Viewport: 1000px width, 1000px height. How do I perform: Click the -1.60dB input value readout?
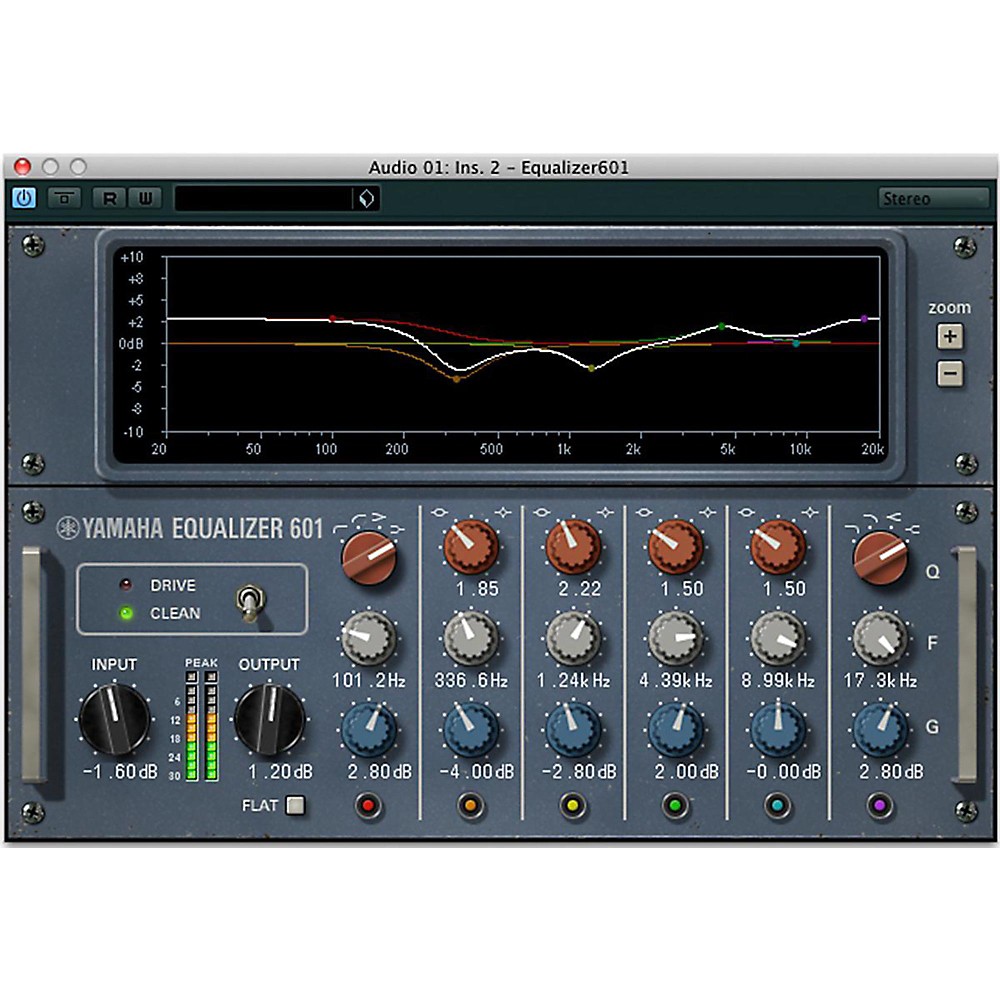[x=120, y=772]
